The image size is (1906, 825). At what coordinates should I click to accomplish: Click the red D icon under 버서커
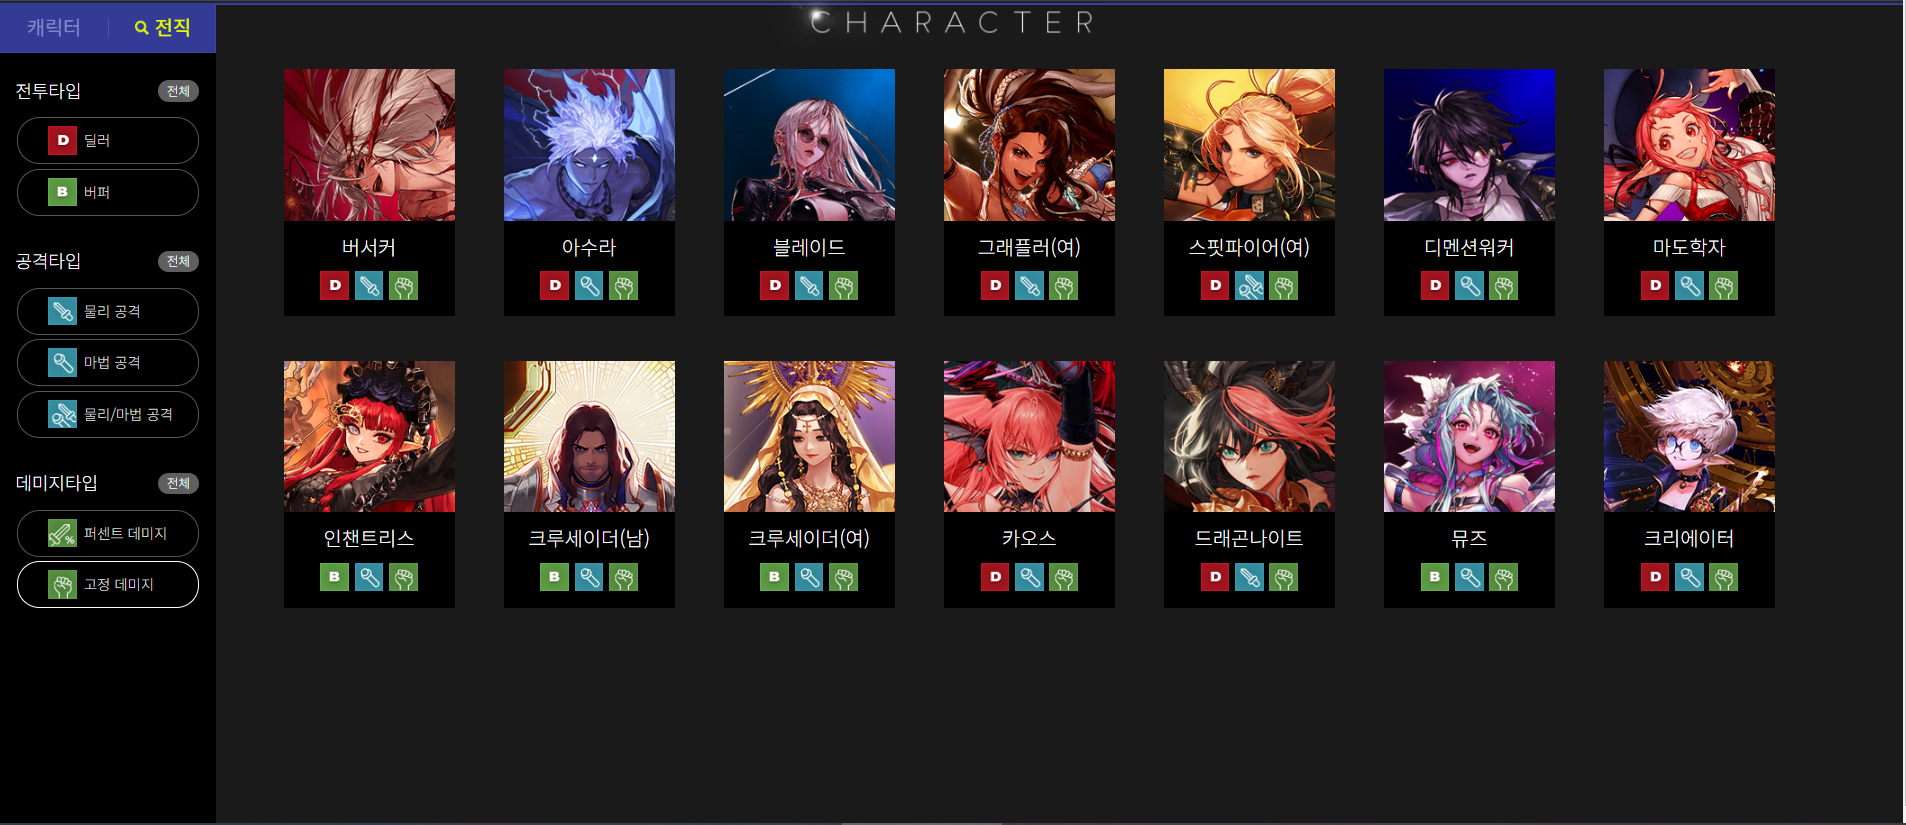coord(335,286)
